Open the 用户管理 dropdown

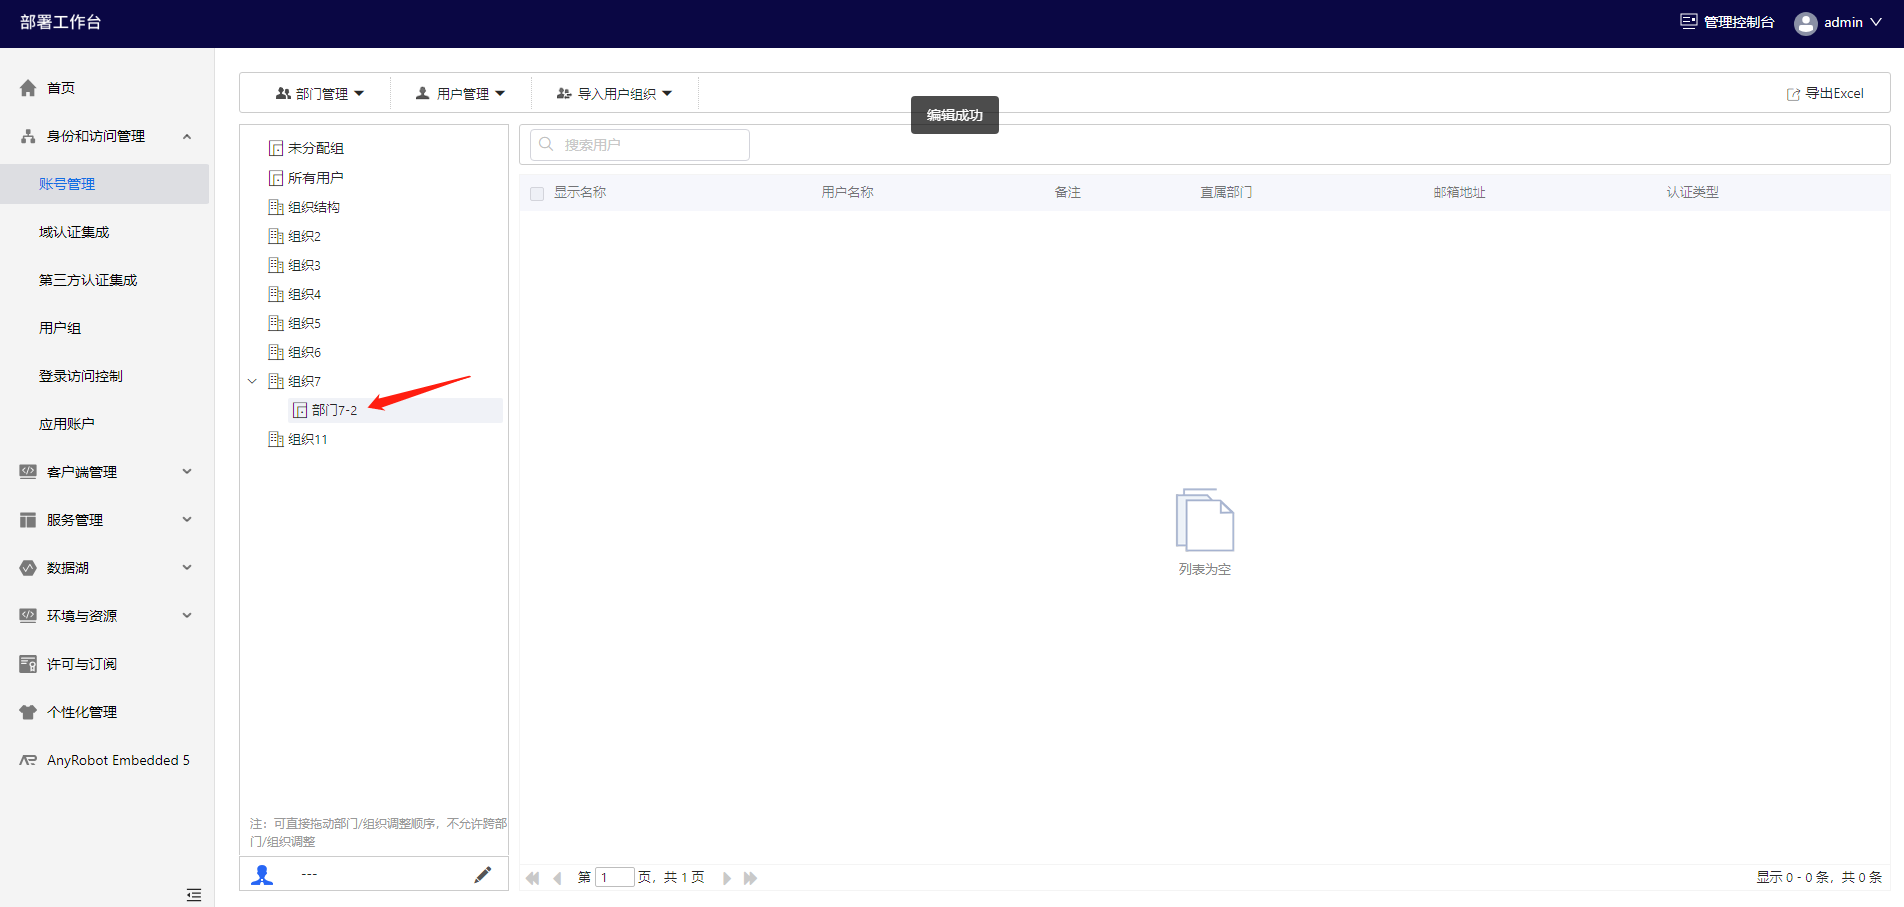pos(461,93)
